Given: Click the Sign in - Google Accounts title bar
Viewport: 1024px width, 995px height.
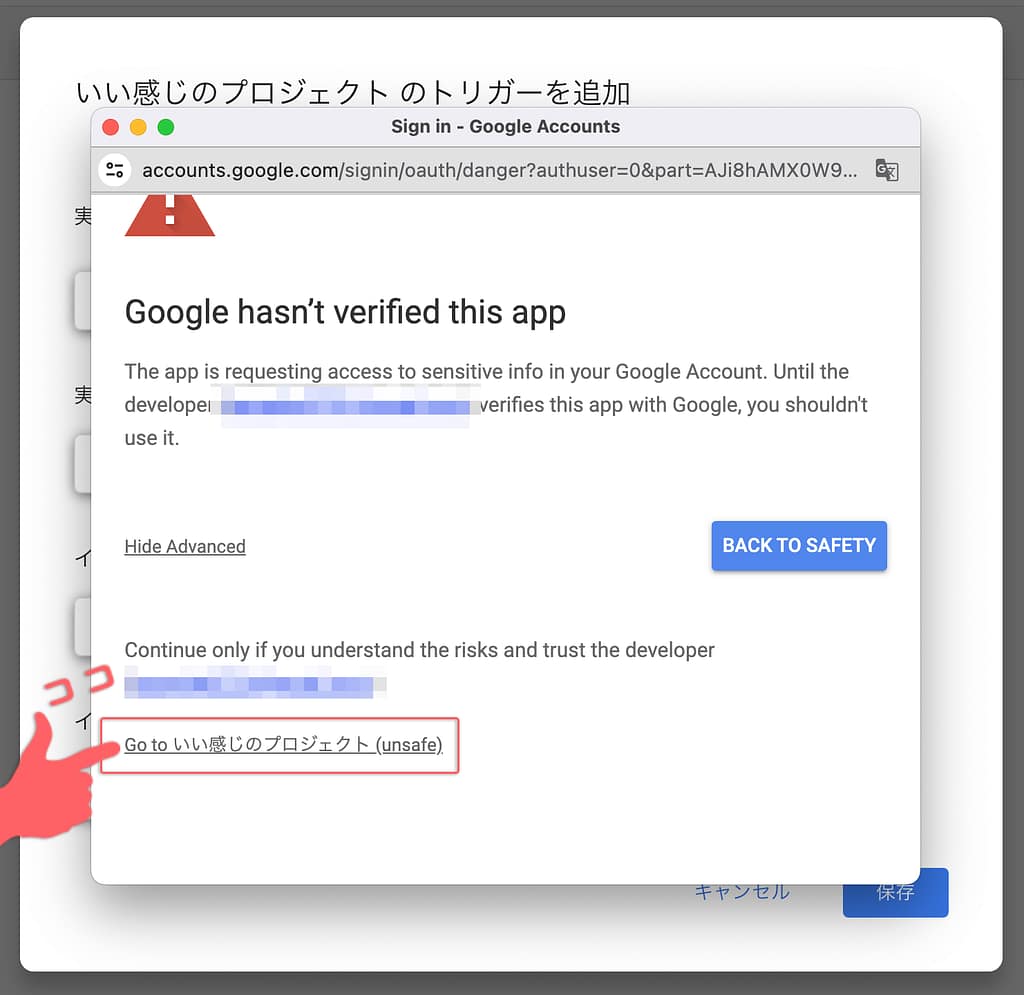Looking at the screenshot, I should (505, 127).
